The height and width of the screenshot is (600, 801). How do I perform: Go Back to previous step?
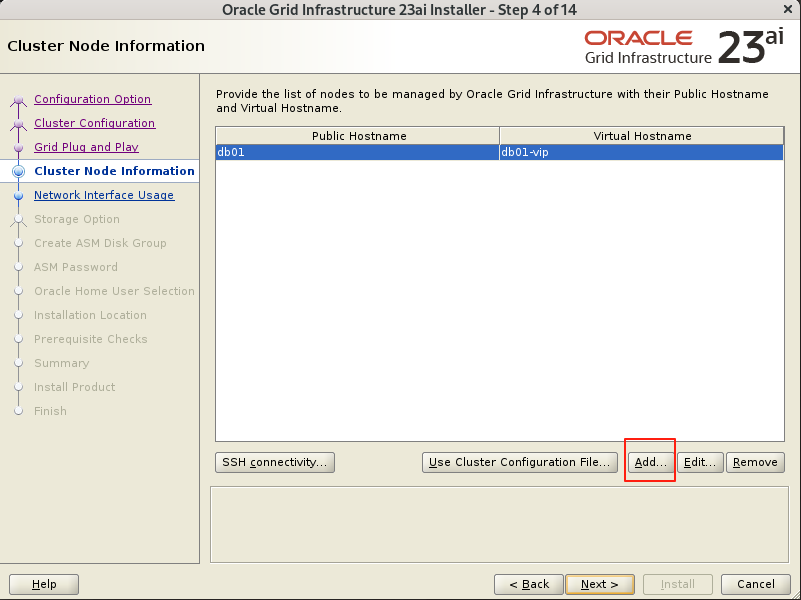(529, 584)
